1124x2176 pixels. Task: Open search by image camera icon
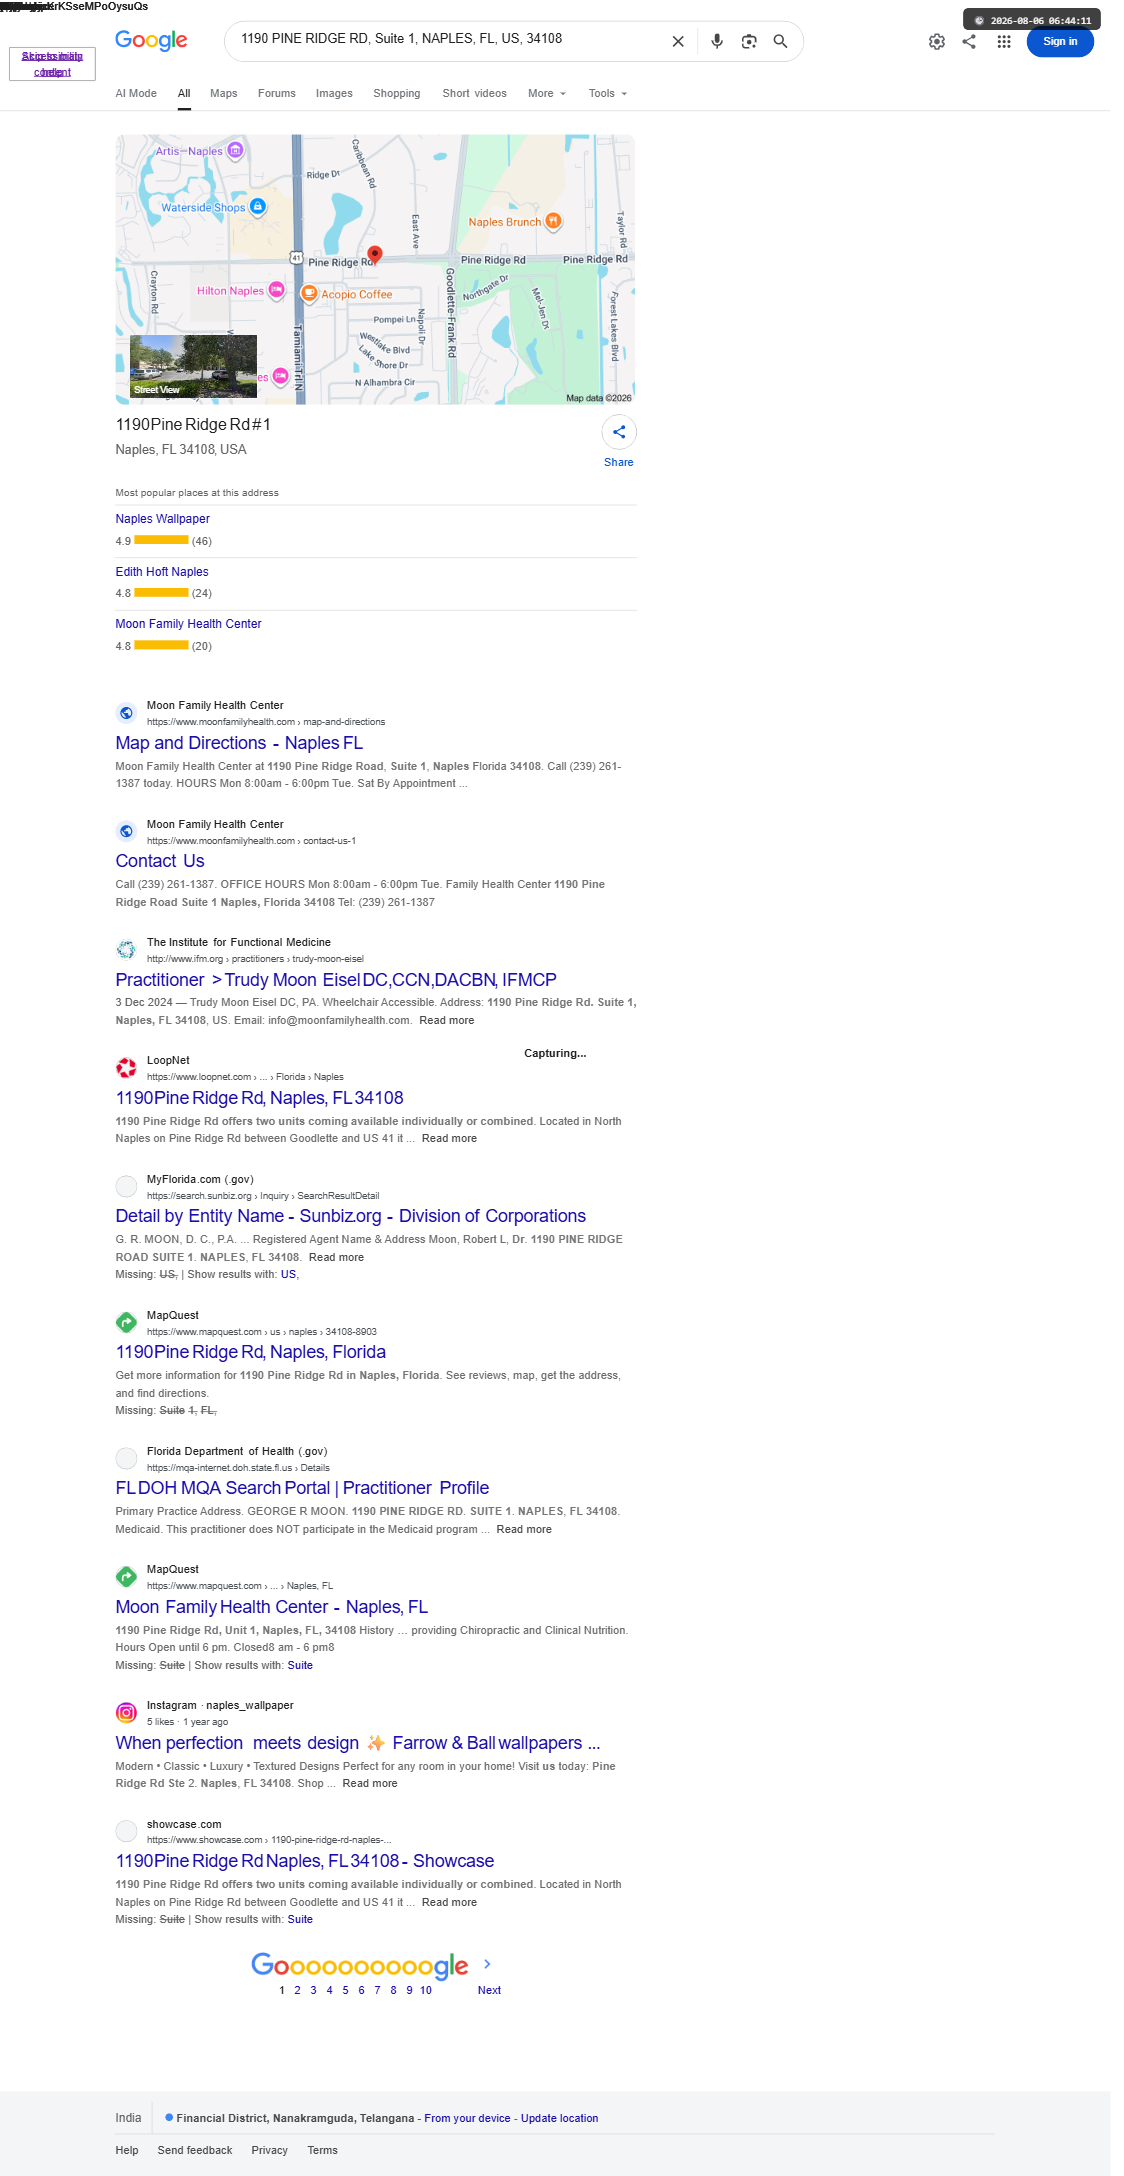749,41
